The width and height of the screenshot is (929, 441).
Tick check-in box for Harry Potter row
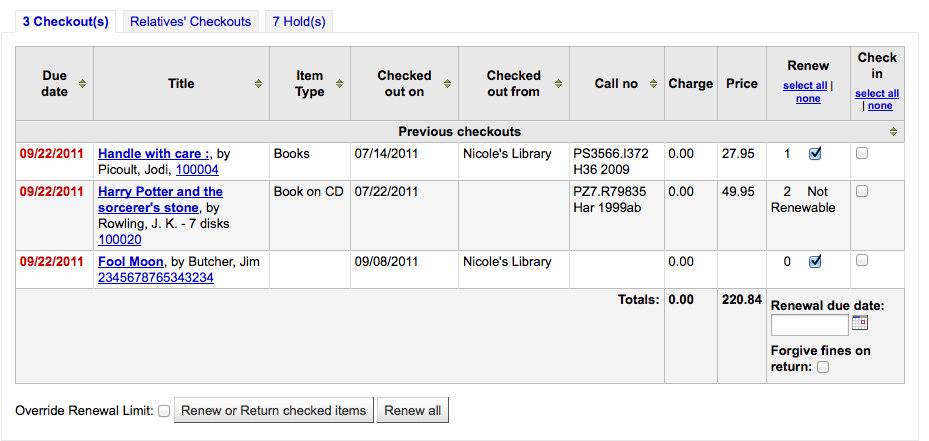click(862, 191)
